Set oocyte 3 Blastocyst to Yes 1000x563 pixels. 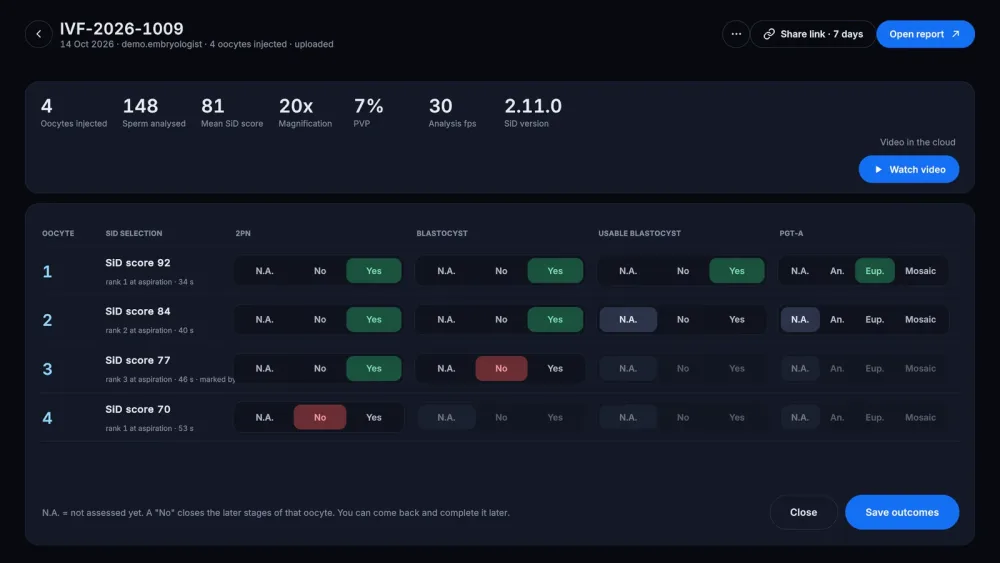pos(555,369)
